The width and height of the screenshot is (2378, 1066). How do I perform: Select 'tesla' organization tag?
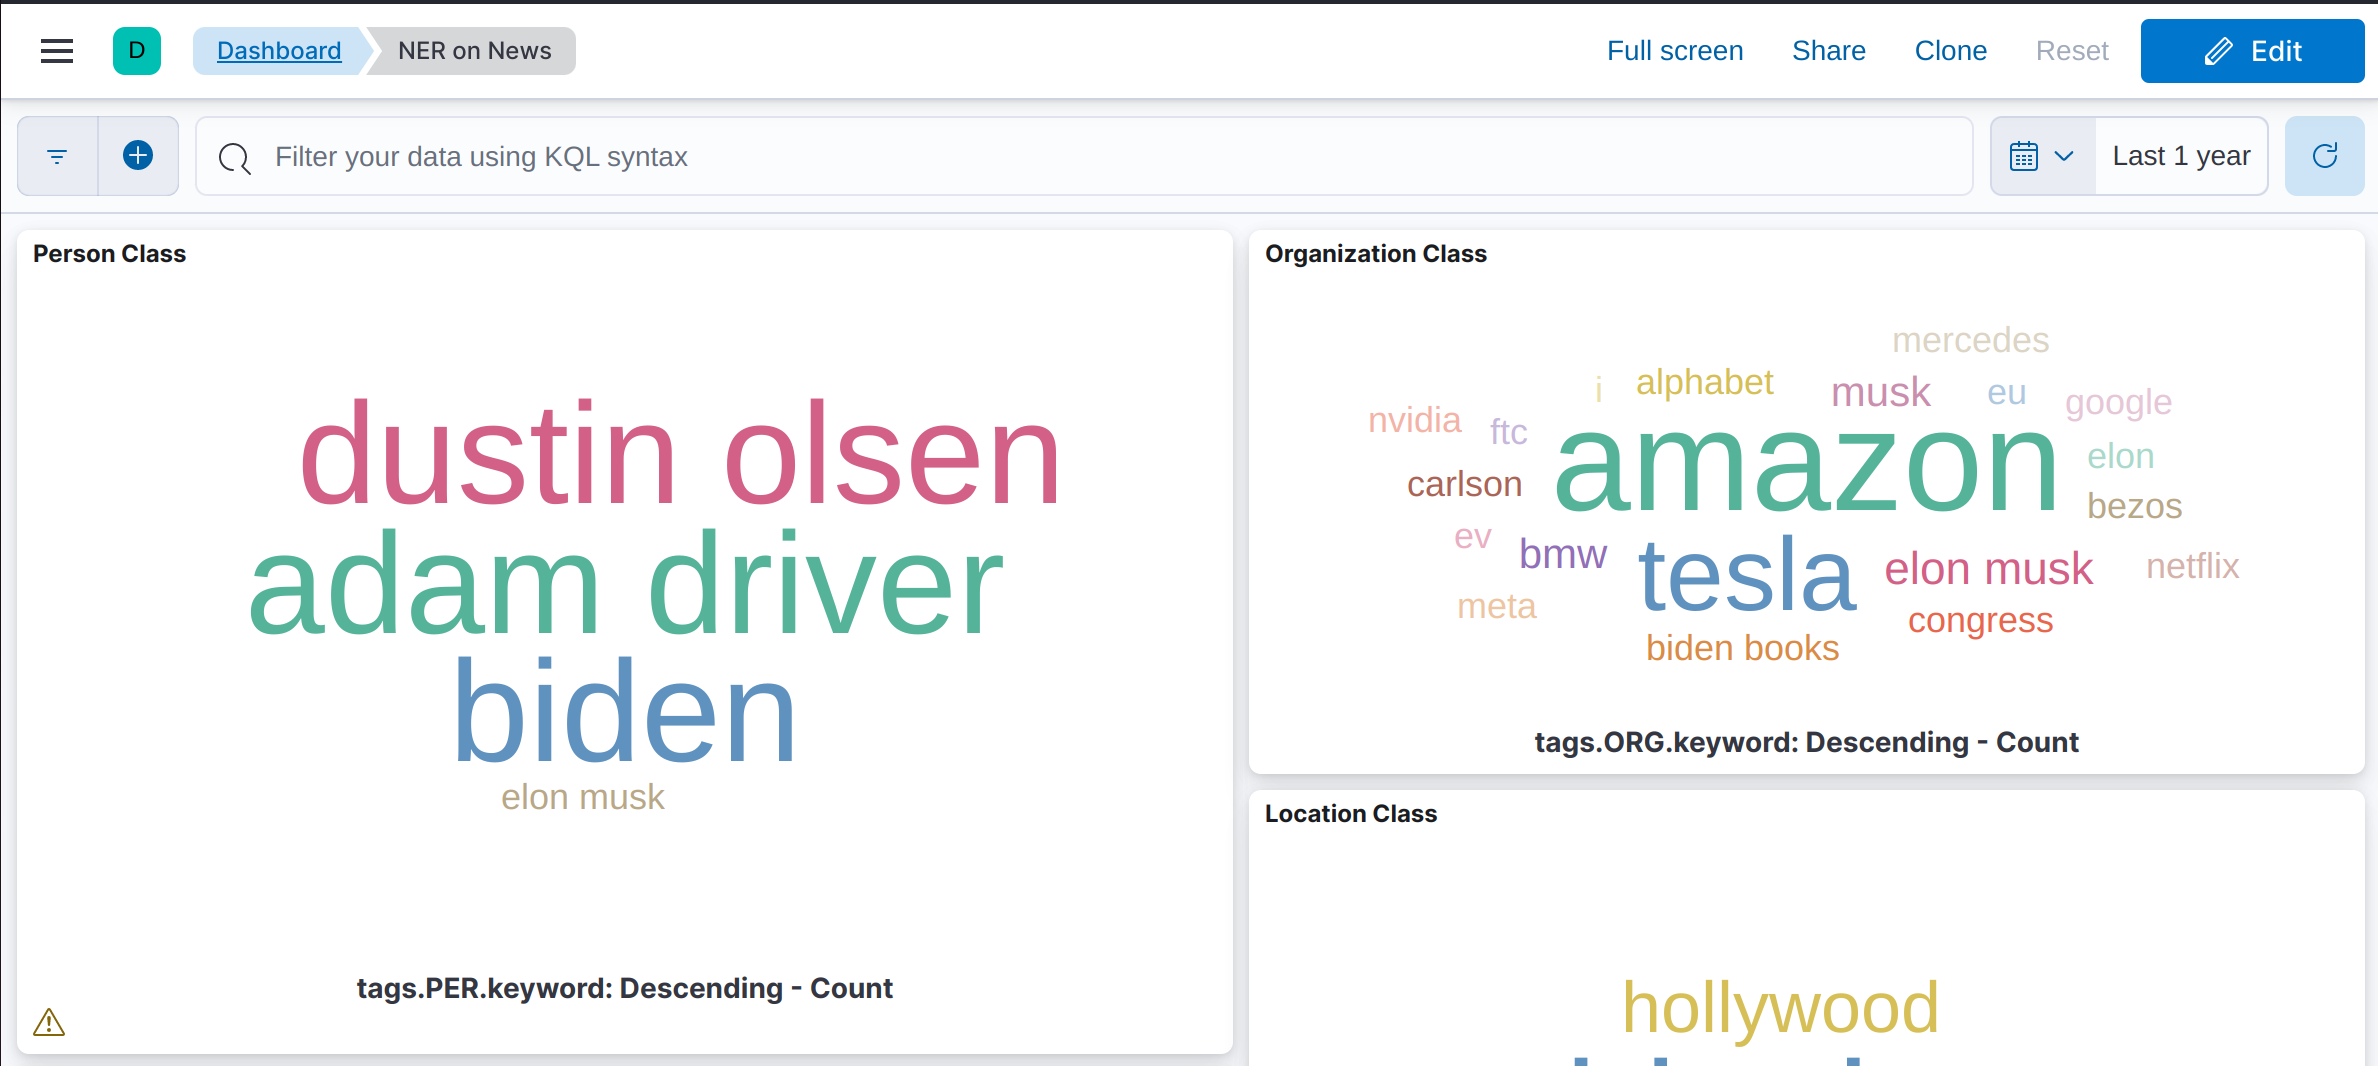pos(1746,574)
